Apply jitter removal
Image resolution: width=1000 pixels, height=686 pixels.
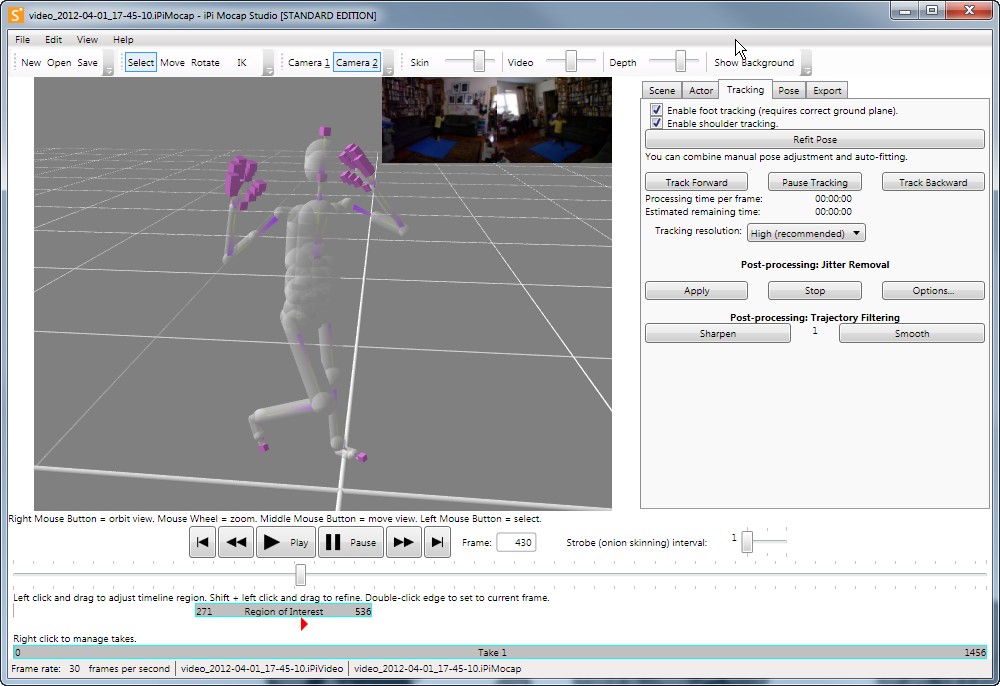point(696,291)
